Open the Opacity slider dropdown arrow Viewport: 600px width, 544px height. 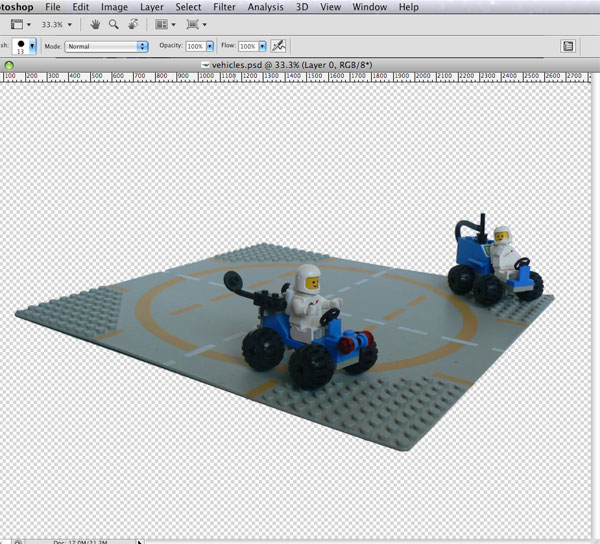coord(210,46)
